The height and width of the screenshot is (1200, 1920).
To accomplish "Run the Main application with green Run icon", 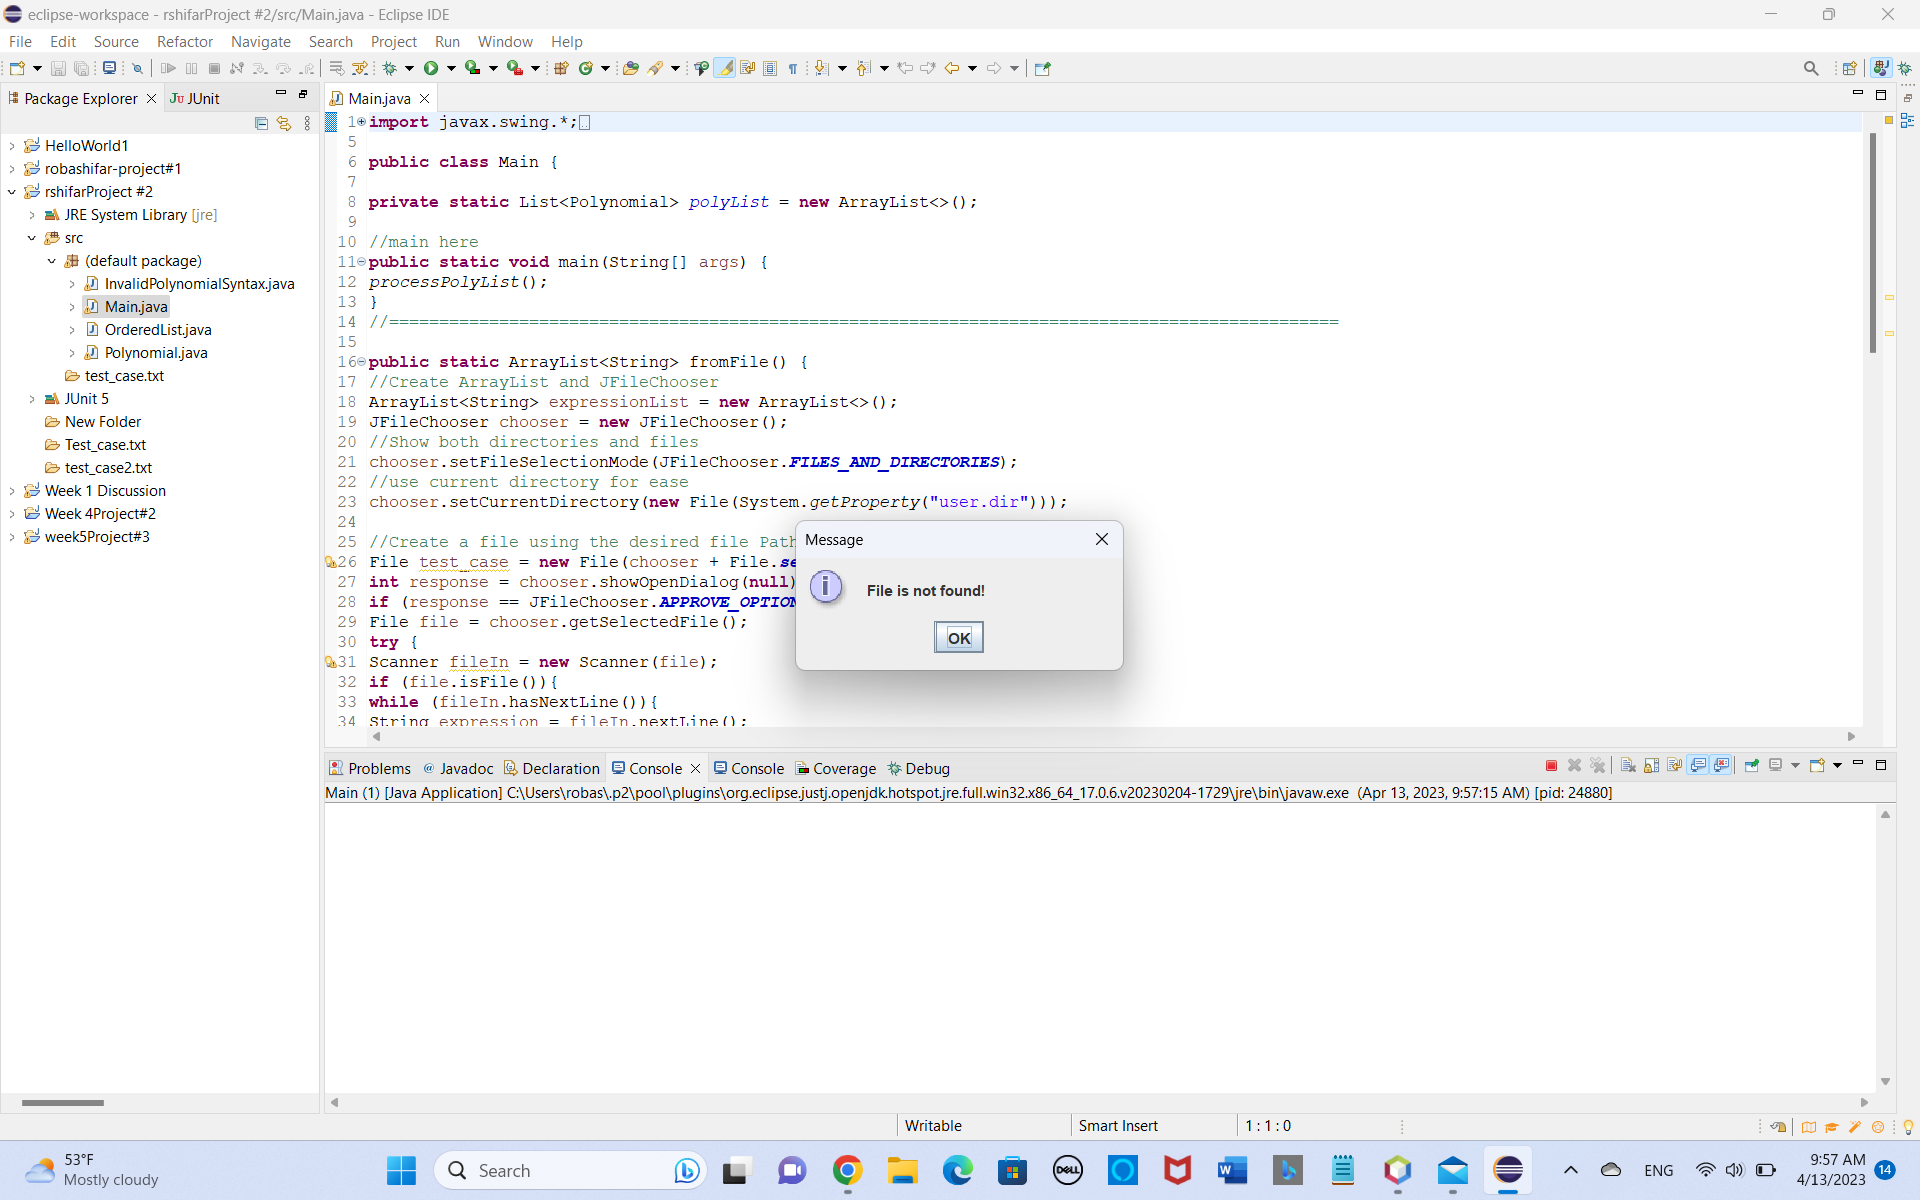I will pos(432,68).
